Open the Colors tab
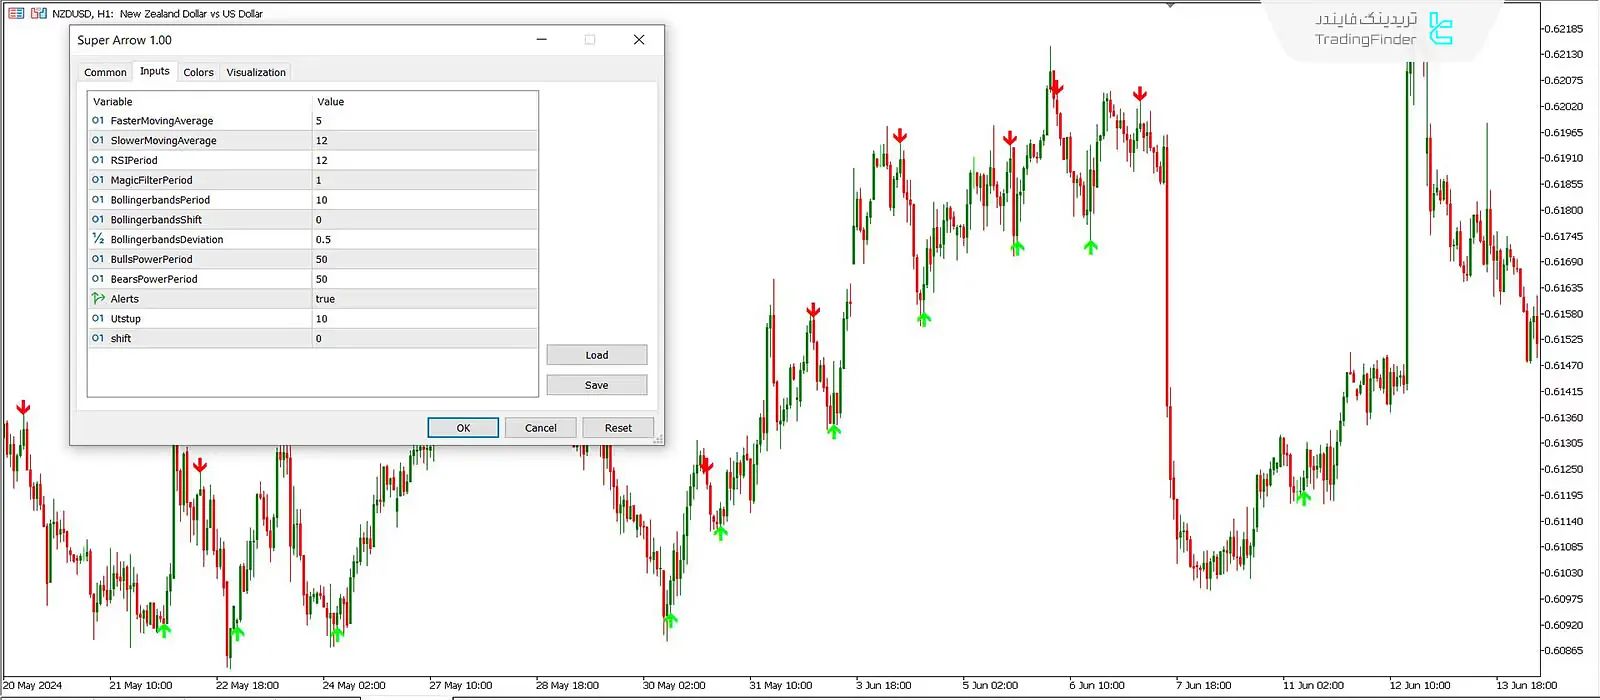Viewport: 1600px width, 700px height. coord(198,72)
